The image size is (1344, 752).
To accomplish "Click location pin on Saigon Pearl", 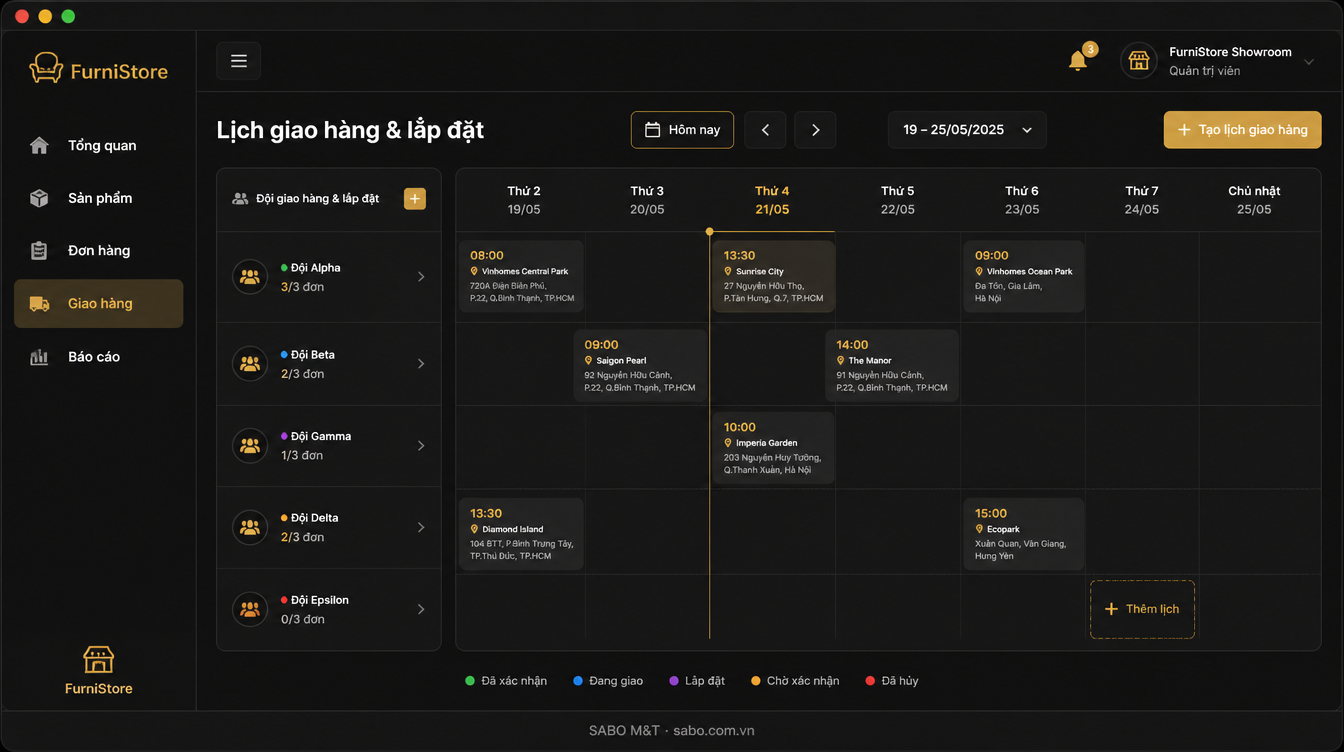I will tap(588, 360).
